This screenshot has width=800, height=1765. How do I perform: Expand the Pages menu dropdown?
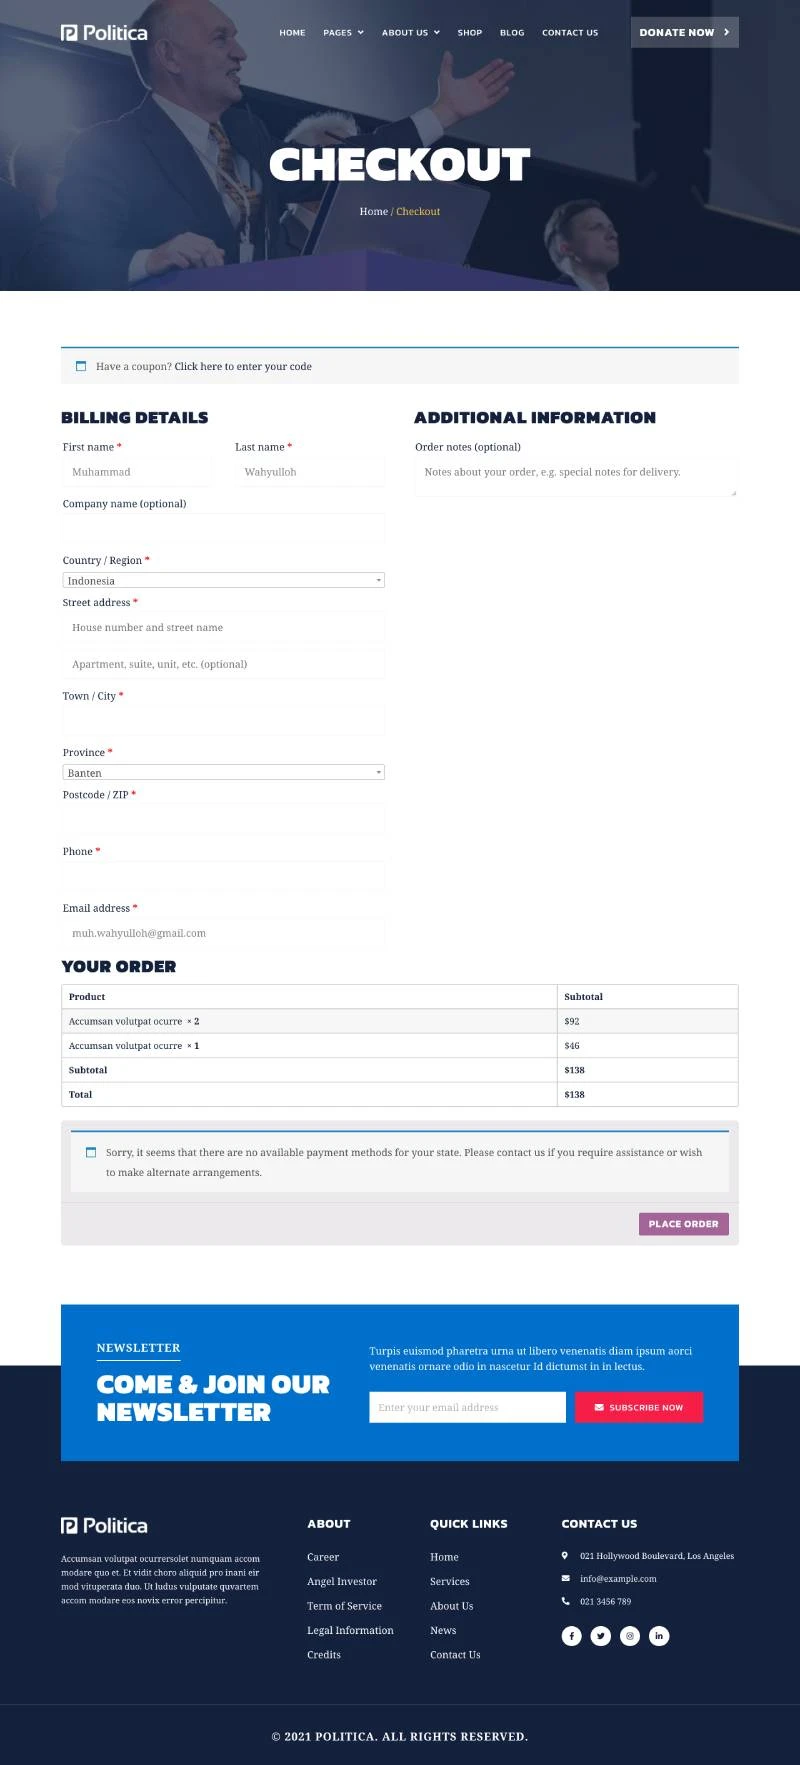click(x=343, y=33)
